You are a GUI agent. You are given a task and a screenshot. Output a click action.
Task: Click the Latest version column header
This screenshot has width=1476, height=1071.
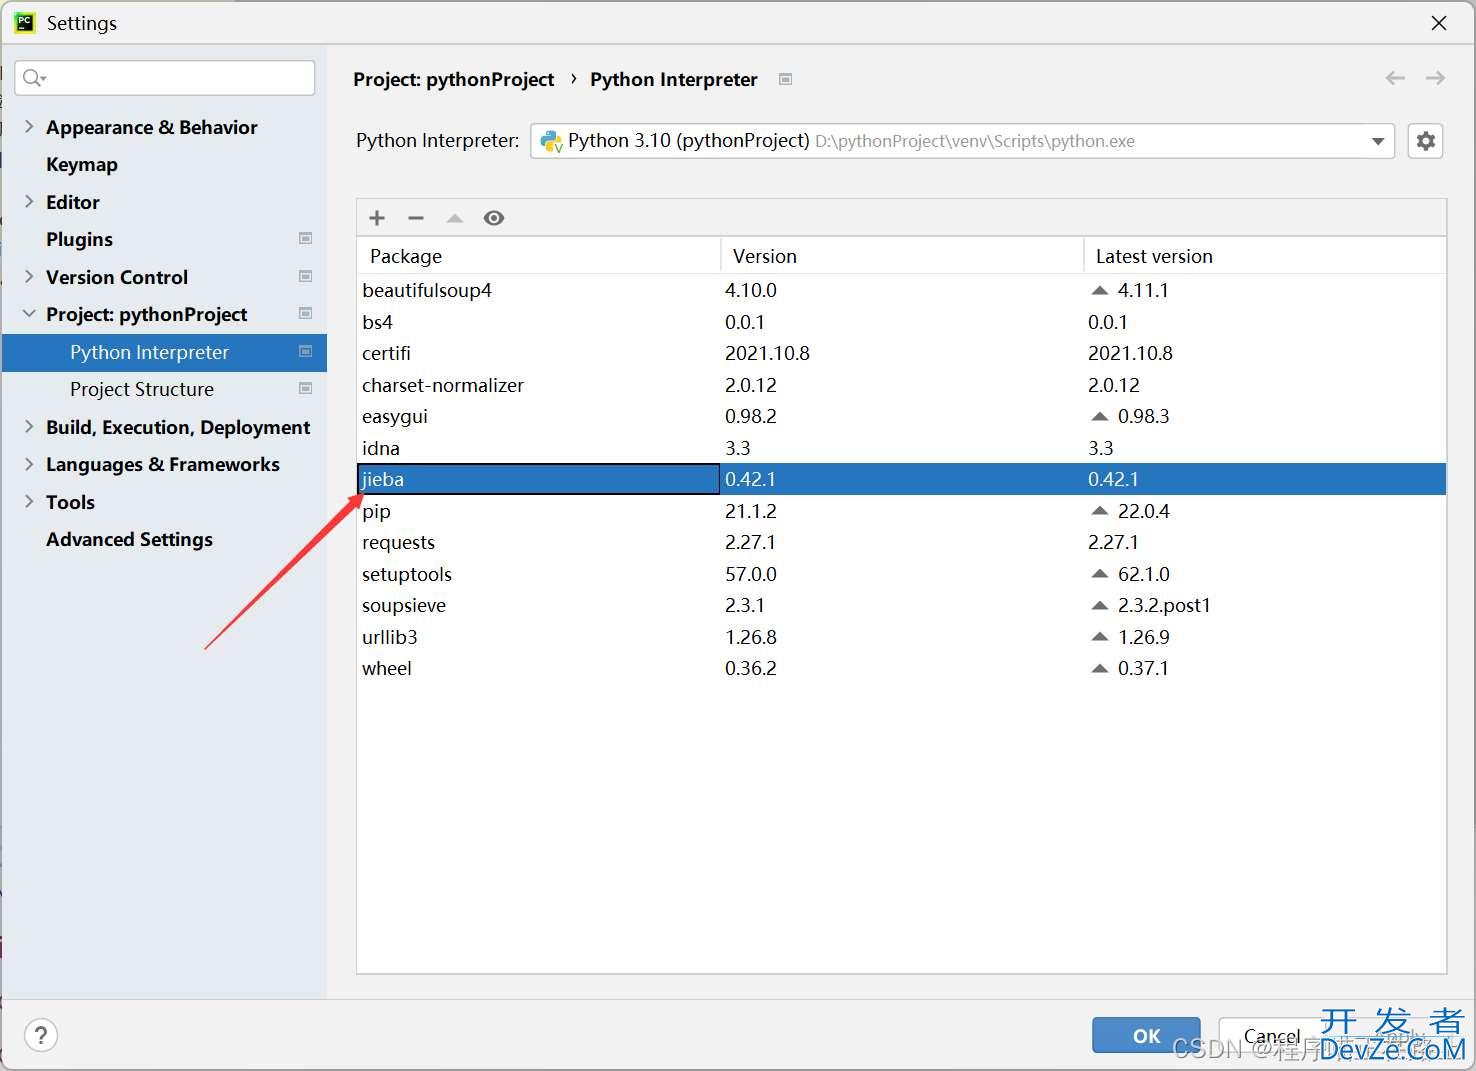1265,256
